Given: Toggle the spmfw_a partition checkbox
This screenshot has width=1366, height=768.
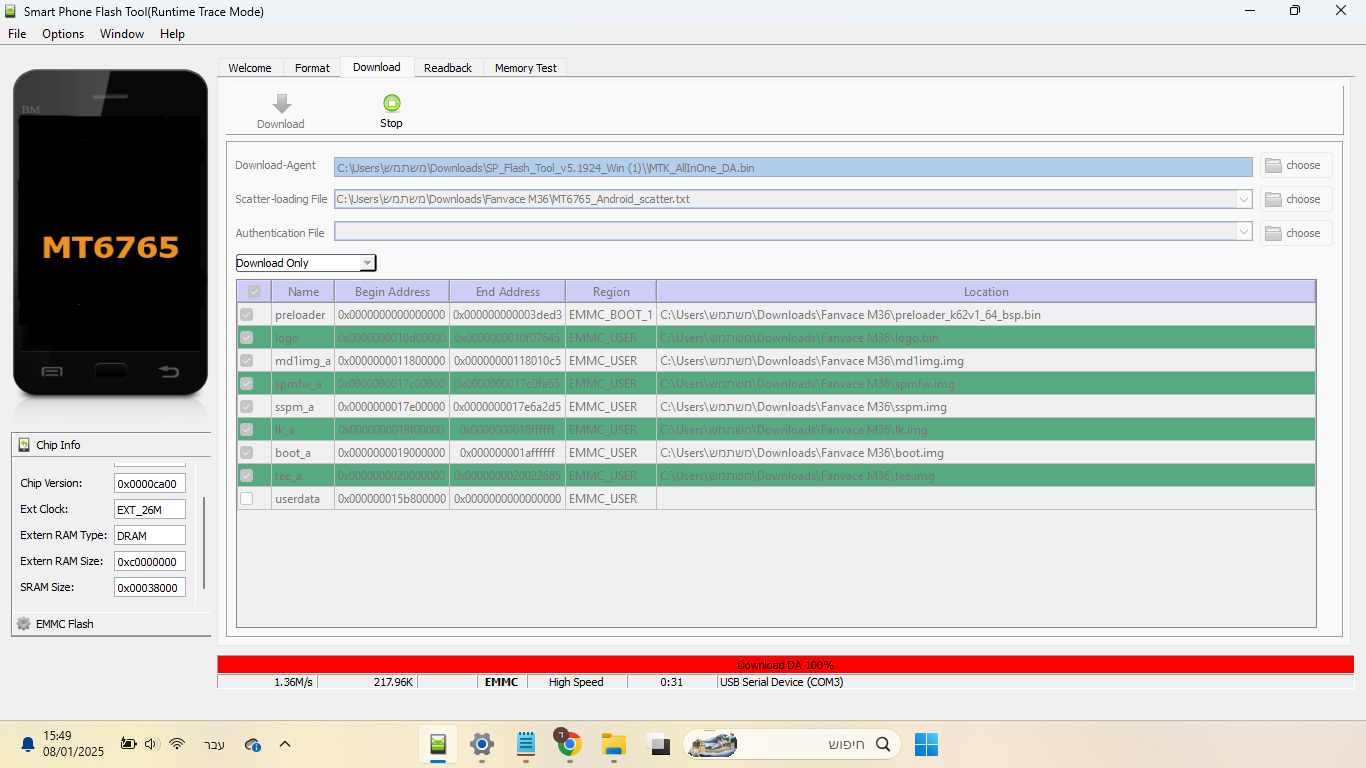Looking at the screenshot, I should coord(247,384).
